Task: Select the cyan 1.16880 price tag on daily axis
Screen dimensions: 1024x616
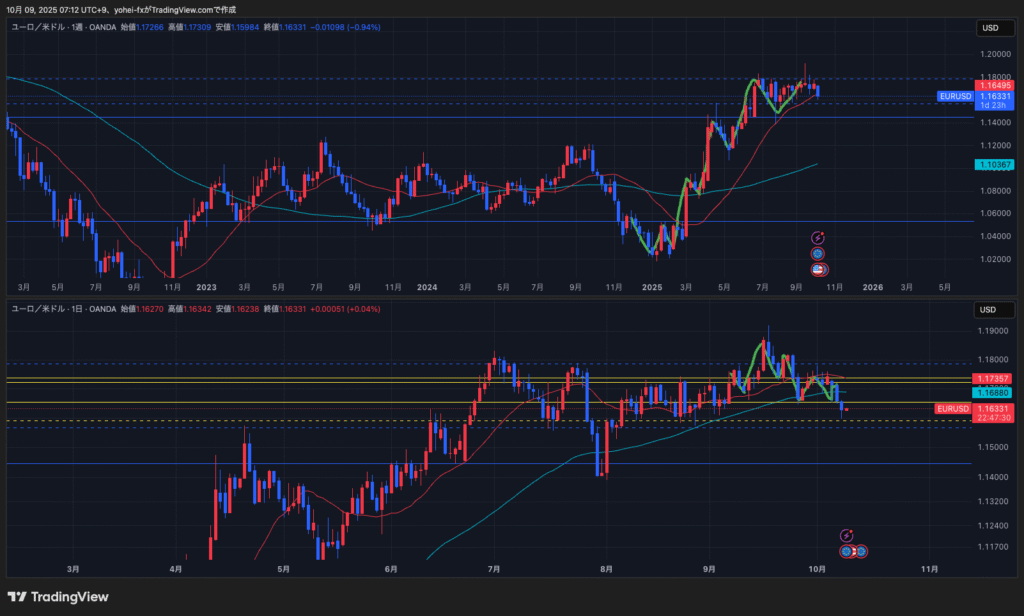Action: pos(994,394)
